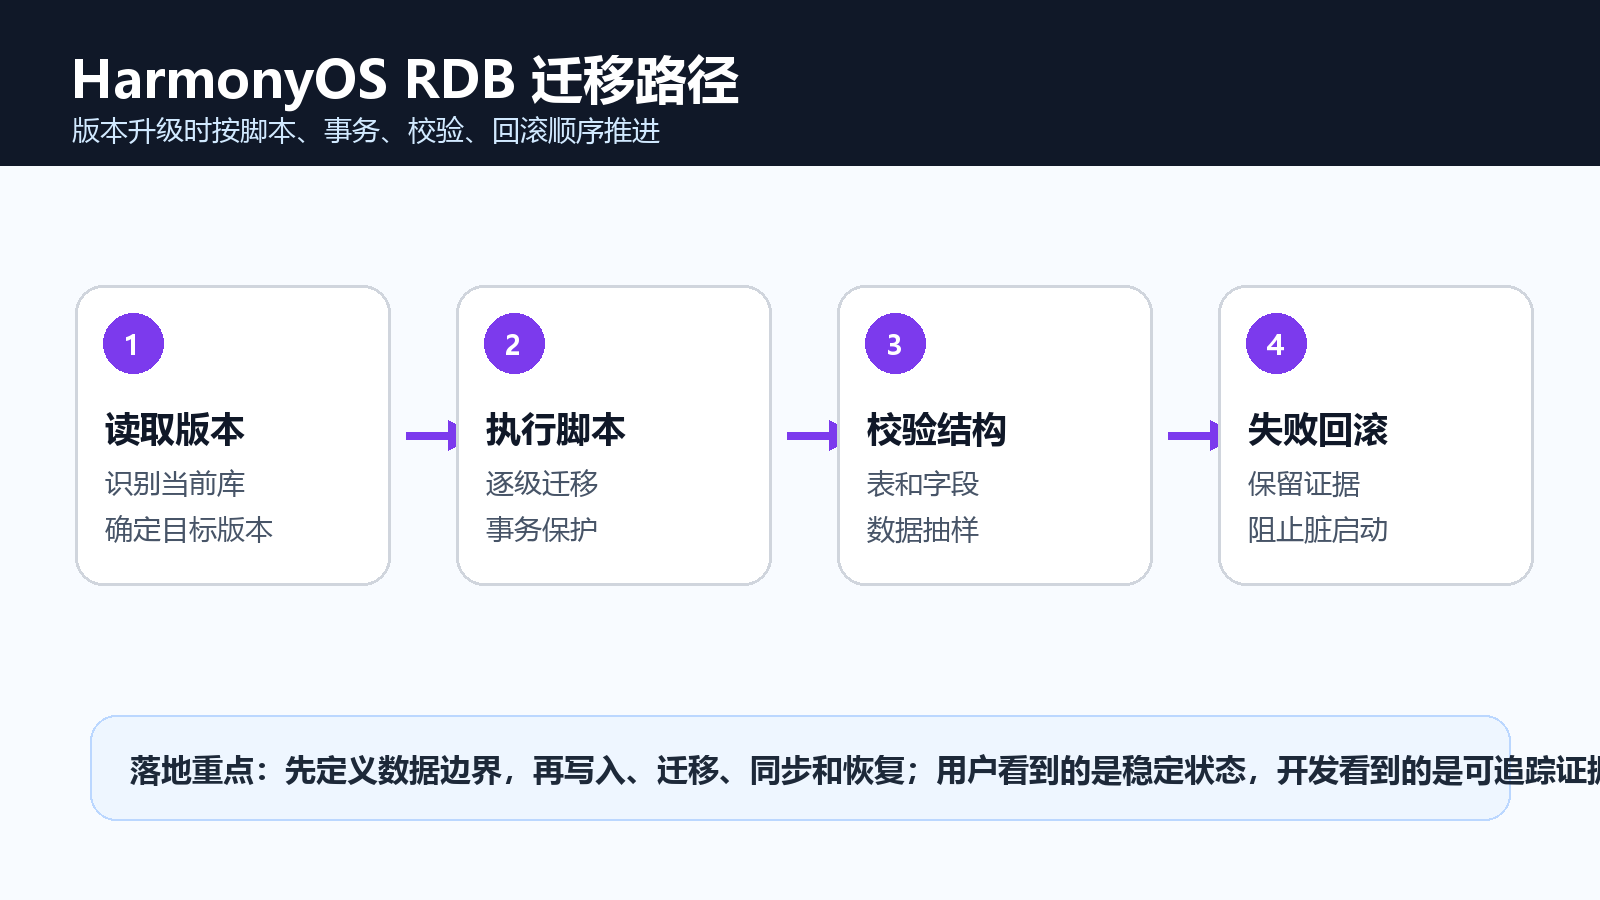
Task: Click the 逐级迁移 line
Action: [542, 484]
